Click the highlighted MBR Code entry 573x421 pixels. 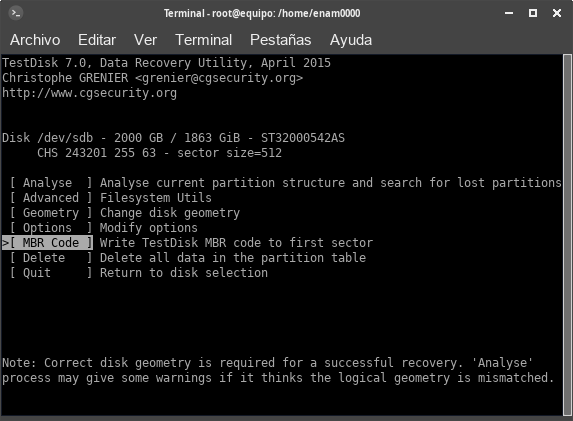tap(48, 243)
